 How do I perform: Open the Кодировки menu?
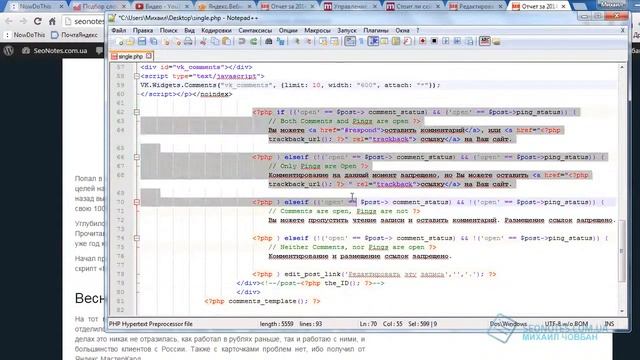[x=216, y=31]
